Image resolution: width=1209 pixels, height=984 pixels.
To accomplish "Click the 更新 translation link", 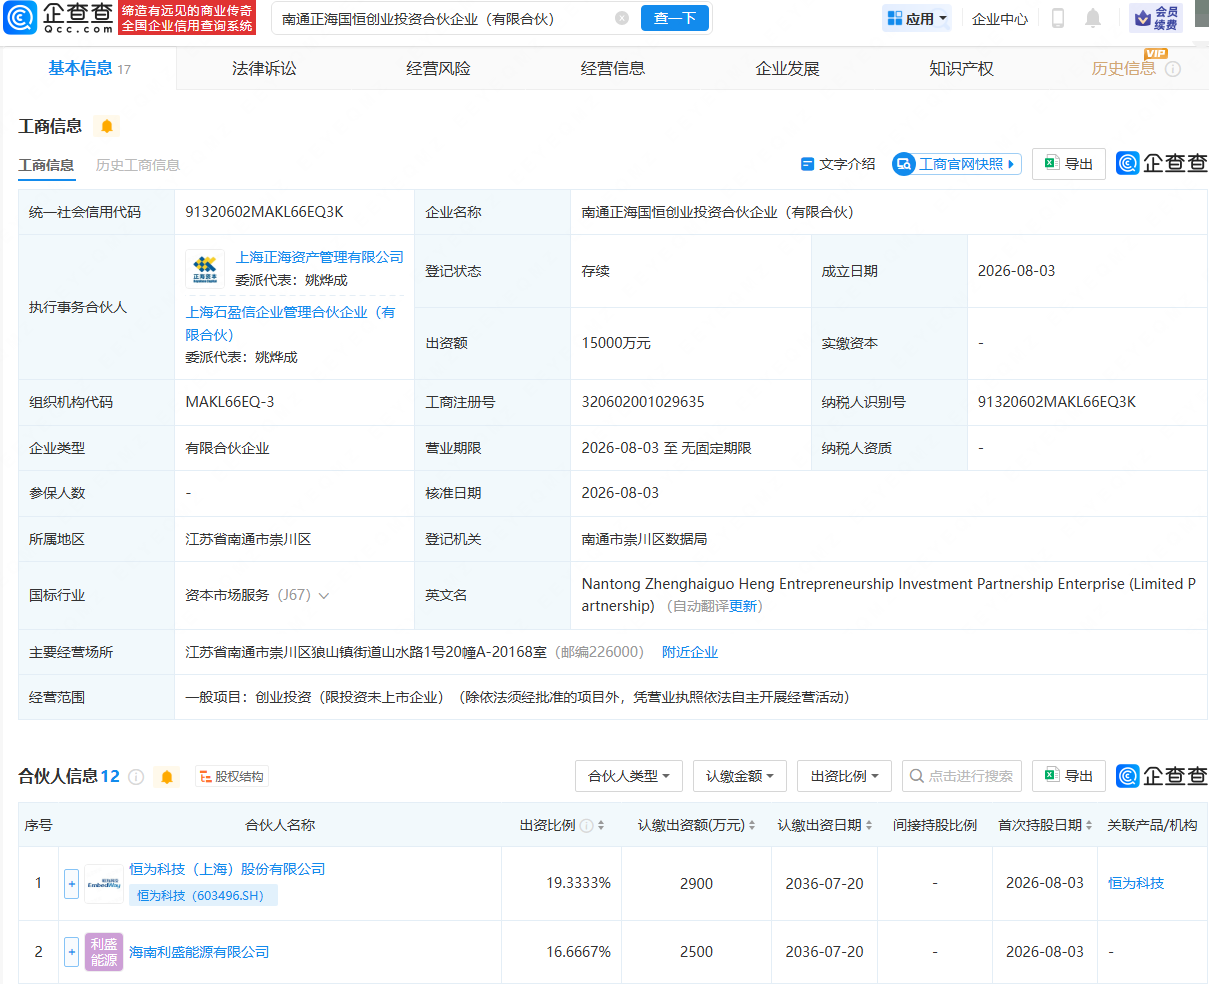I will tap(743, 607).
